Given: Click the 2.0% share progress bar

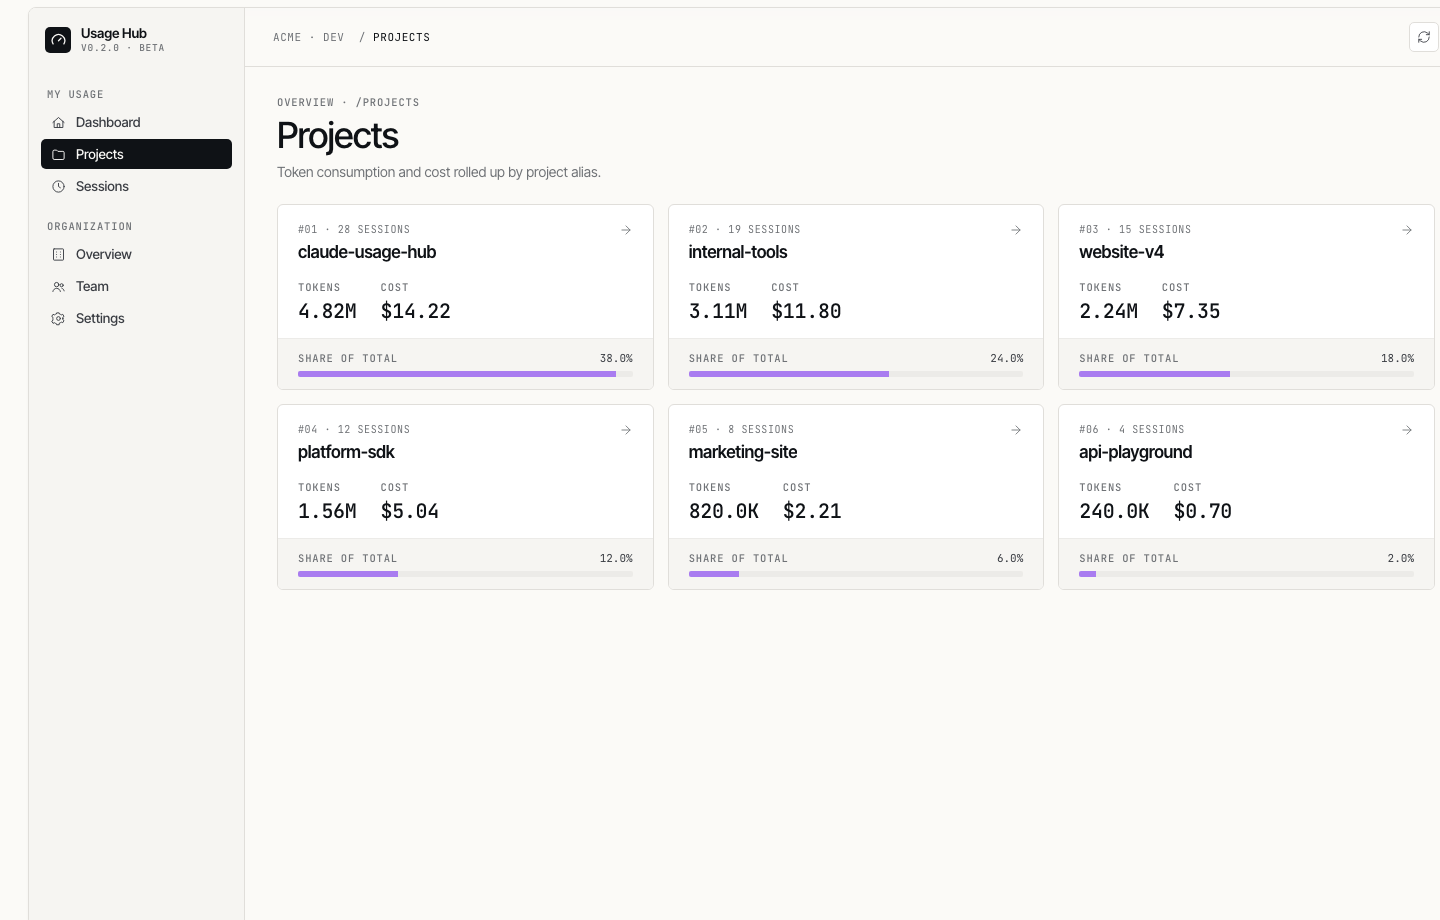Looking at the screenshot, I should pos(1246,574).
